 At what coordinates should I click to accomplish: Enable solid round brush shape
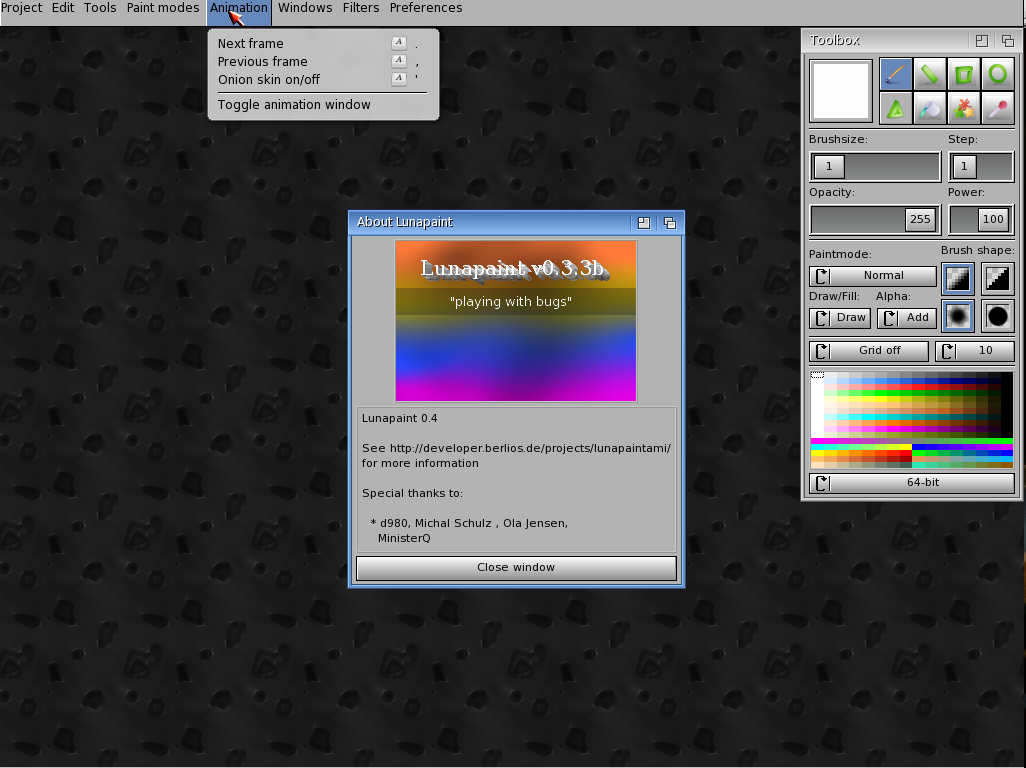[x=997, y=317]
